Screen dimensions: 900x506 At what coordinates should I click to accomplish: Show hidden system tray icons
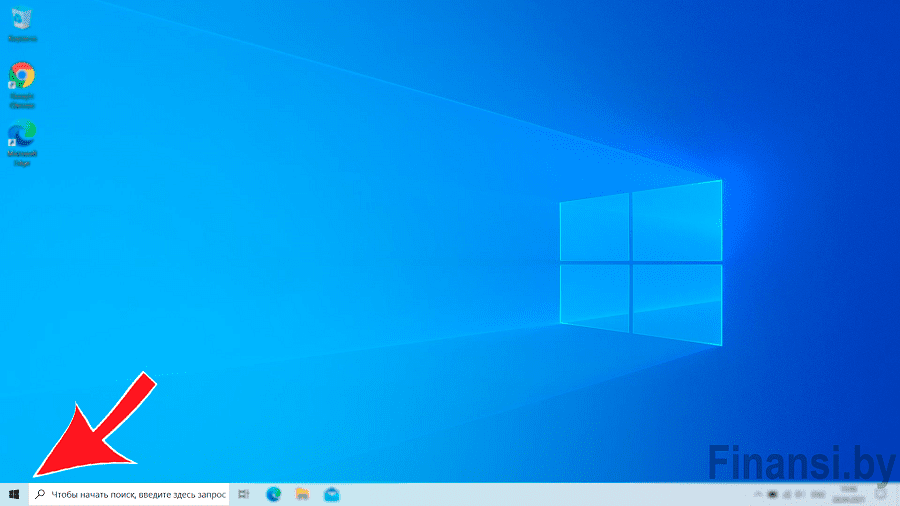click(x=758, y=494)
